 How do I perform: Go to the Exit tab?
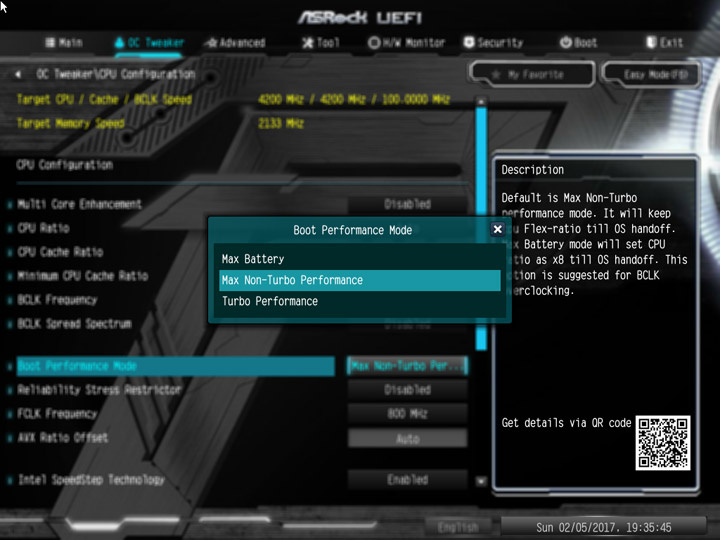[664, 43]
